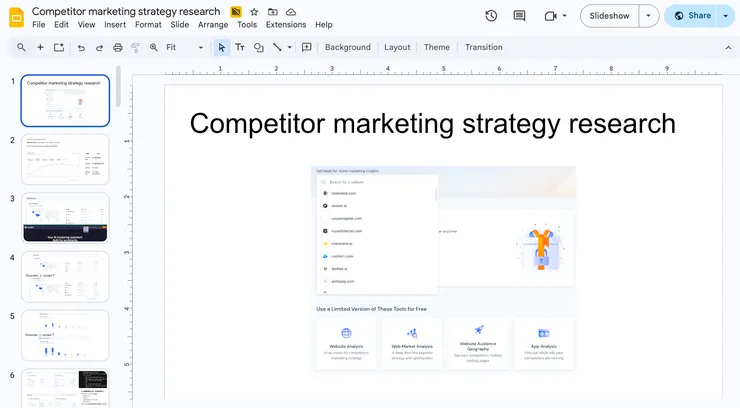Click the zoom magnifier tool
Image resolution: width=740 pixels, height=408 pixels.
[x=154, y=47]
